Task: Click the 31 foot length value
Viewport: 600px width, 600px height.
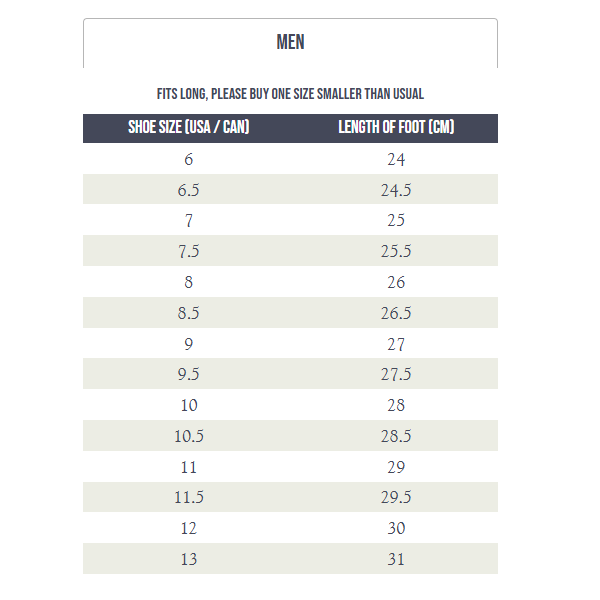Action: tap(396, 559)
